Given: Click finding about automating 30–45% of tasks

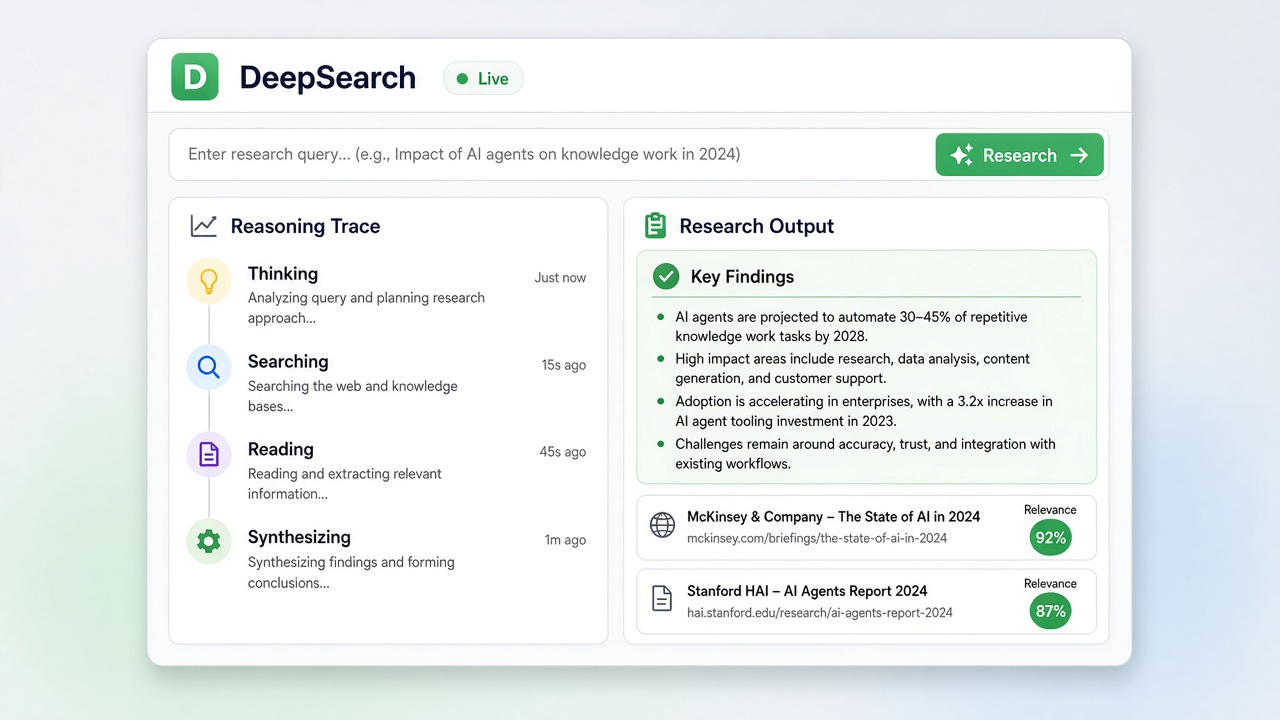Looking at the screenshot, I should click(851, 326).
